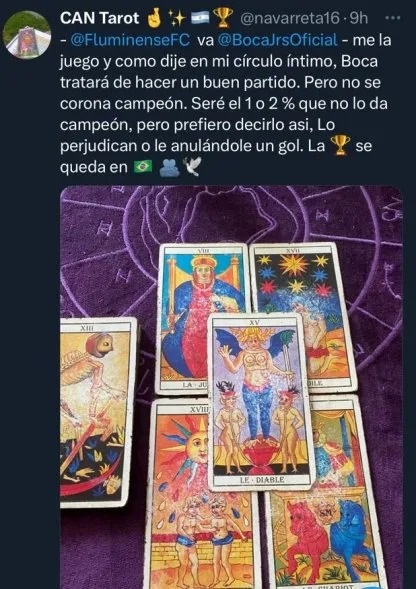Click the 9h tweet timestamp
416x589 pixels.
coord(358,18)
